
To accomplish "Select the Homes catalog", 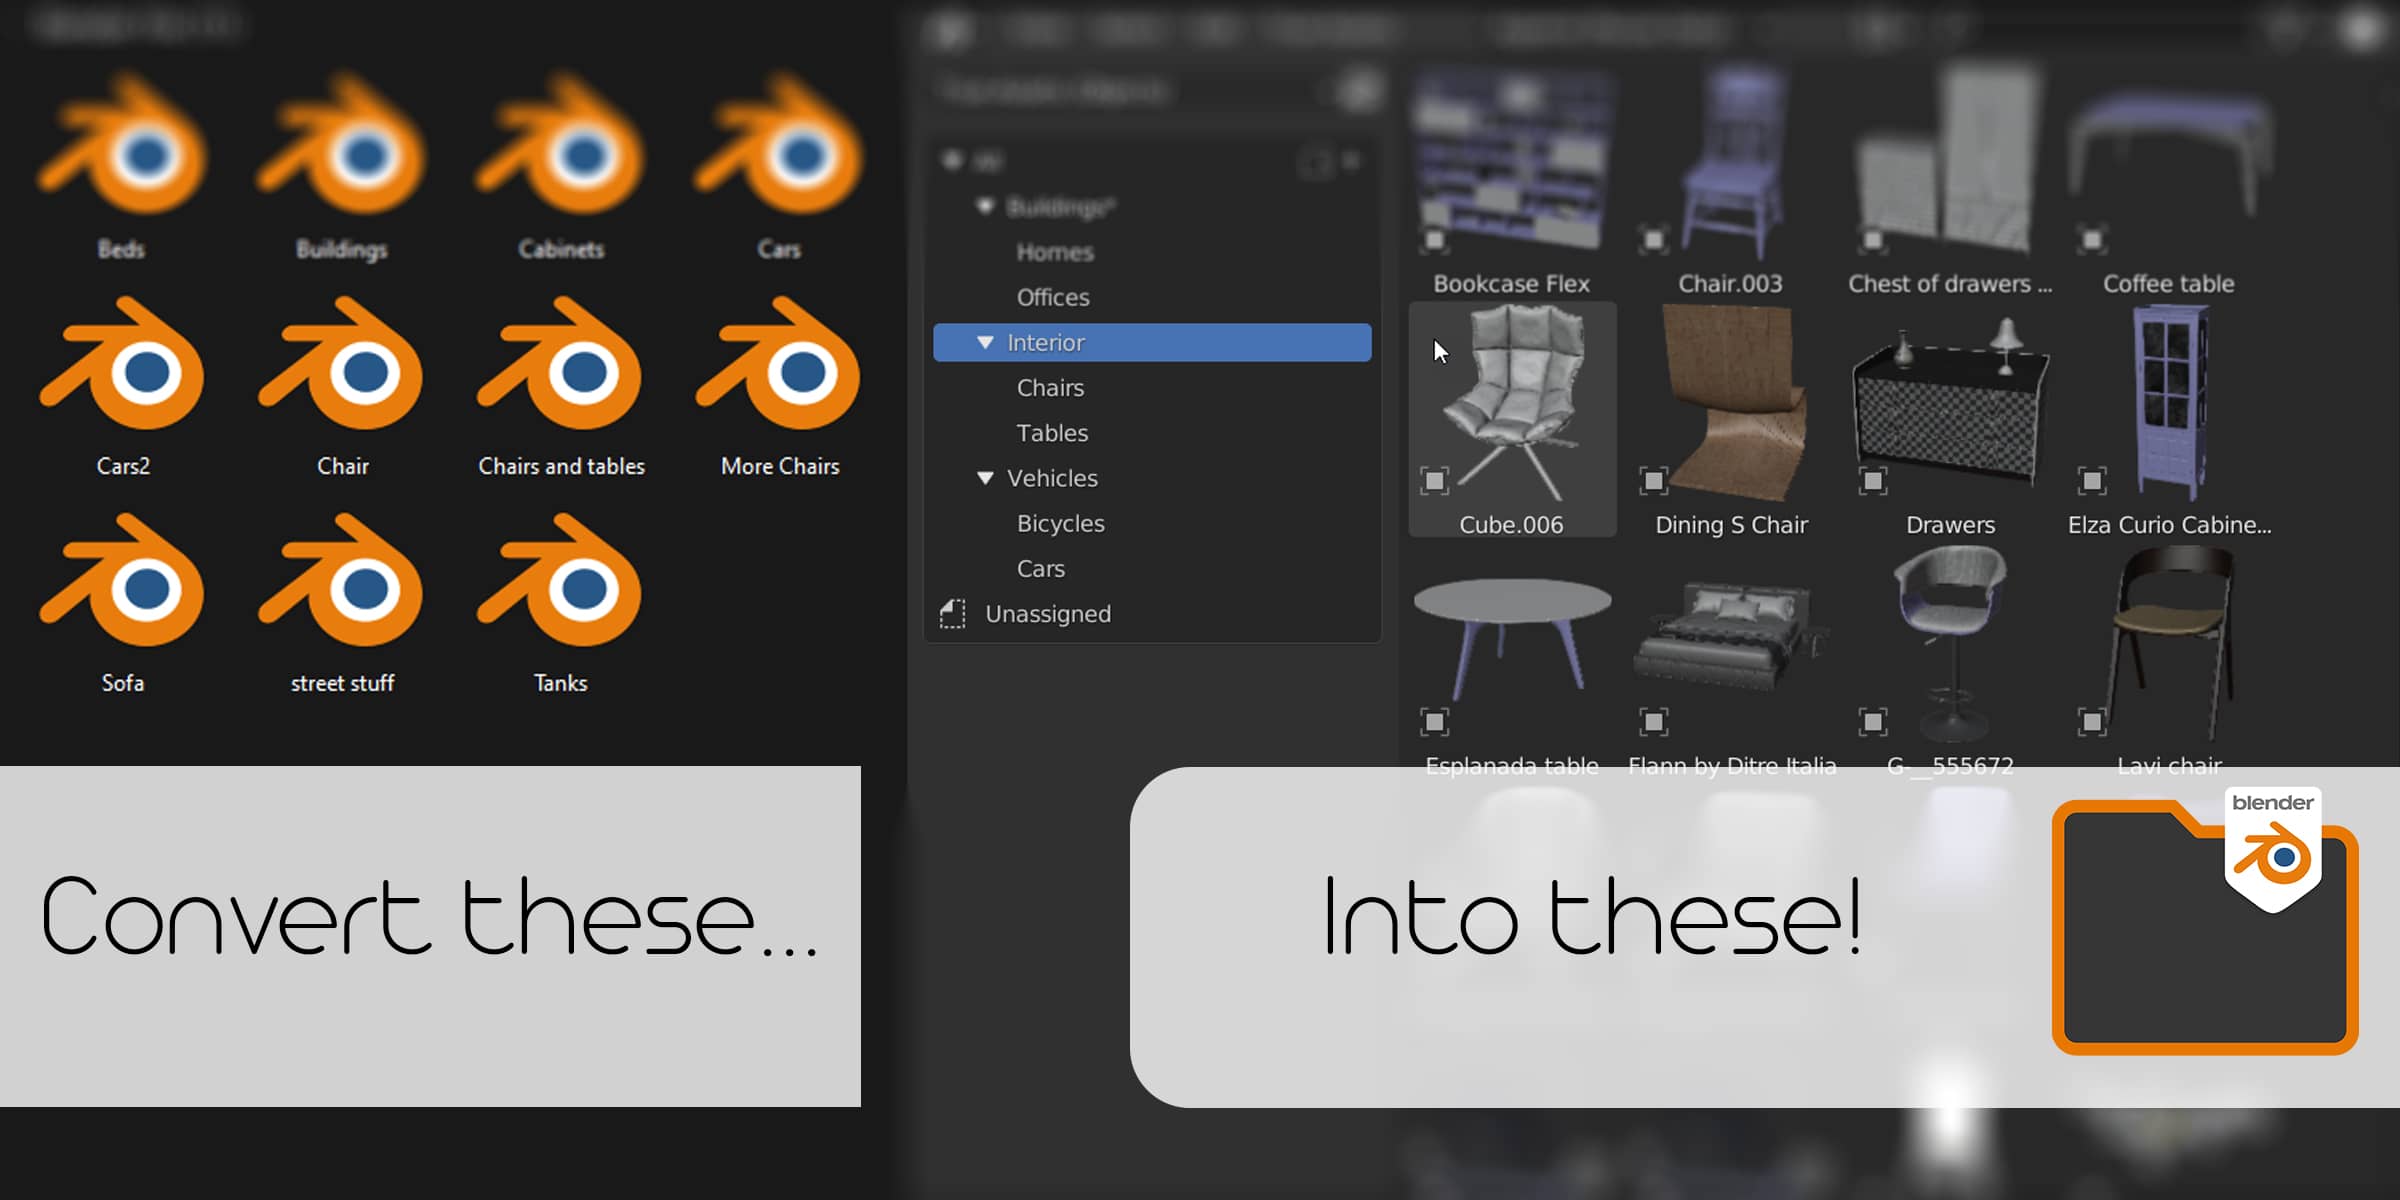I will 1055,253.
